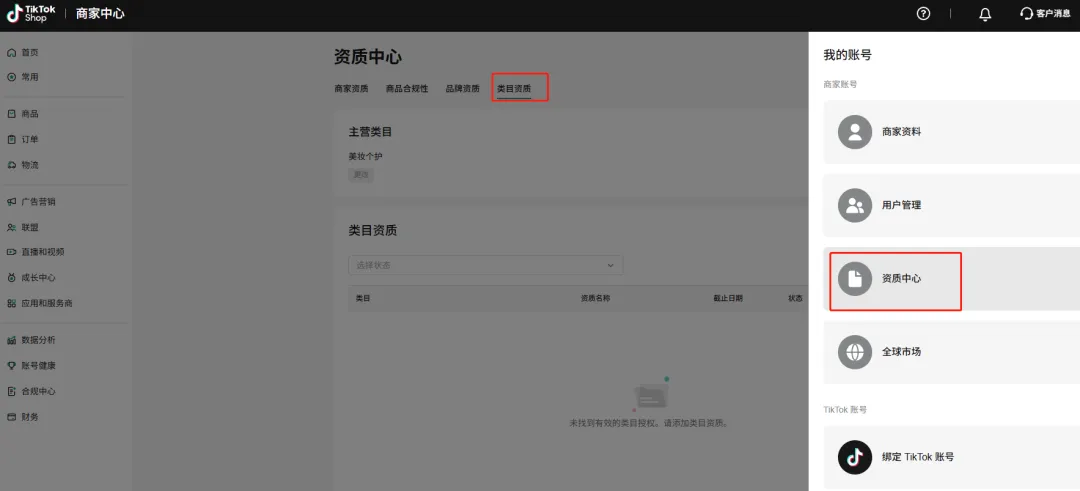Image resolution: width=1080 pixels, height=491 pixels.
Task: Click the 绑定 TikTok 账号 icon
Action: [x=855, y=457]
